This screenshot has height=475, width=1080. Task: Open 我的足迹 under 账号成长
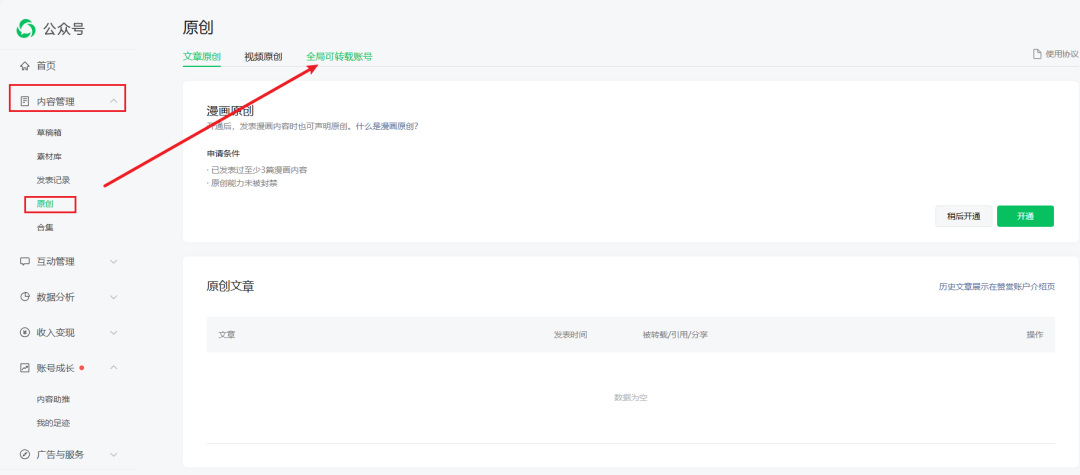pos(54,423)
